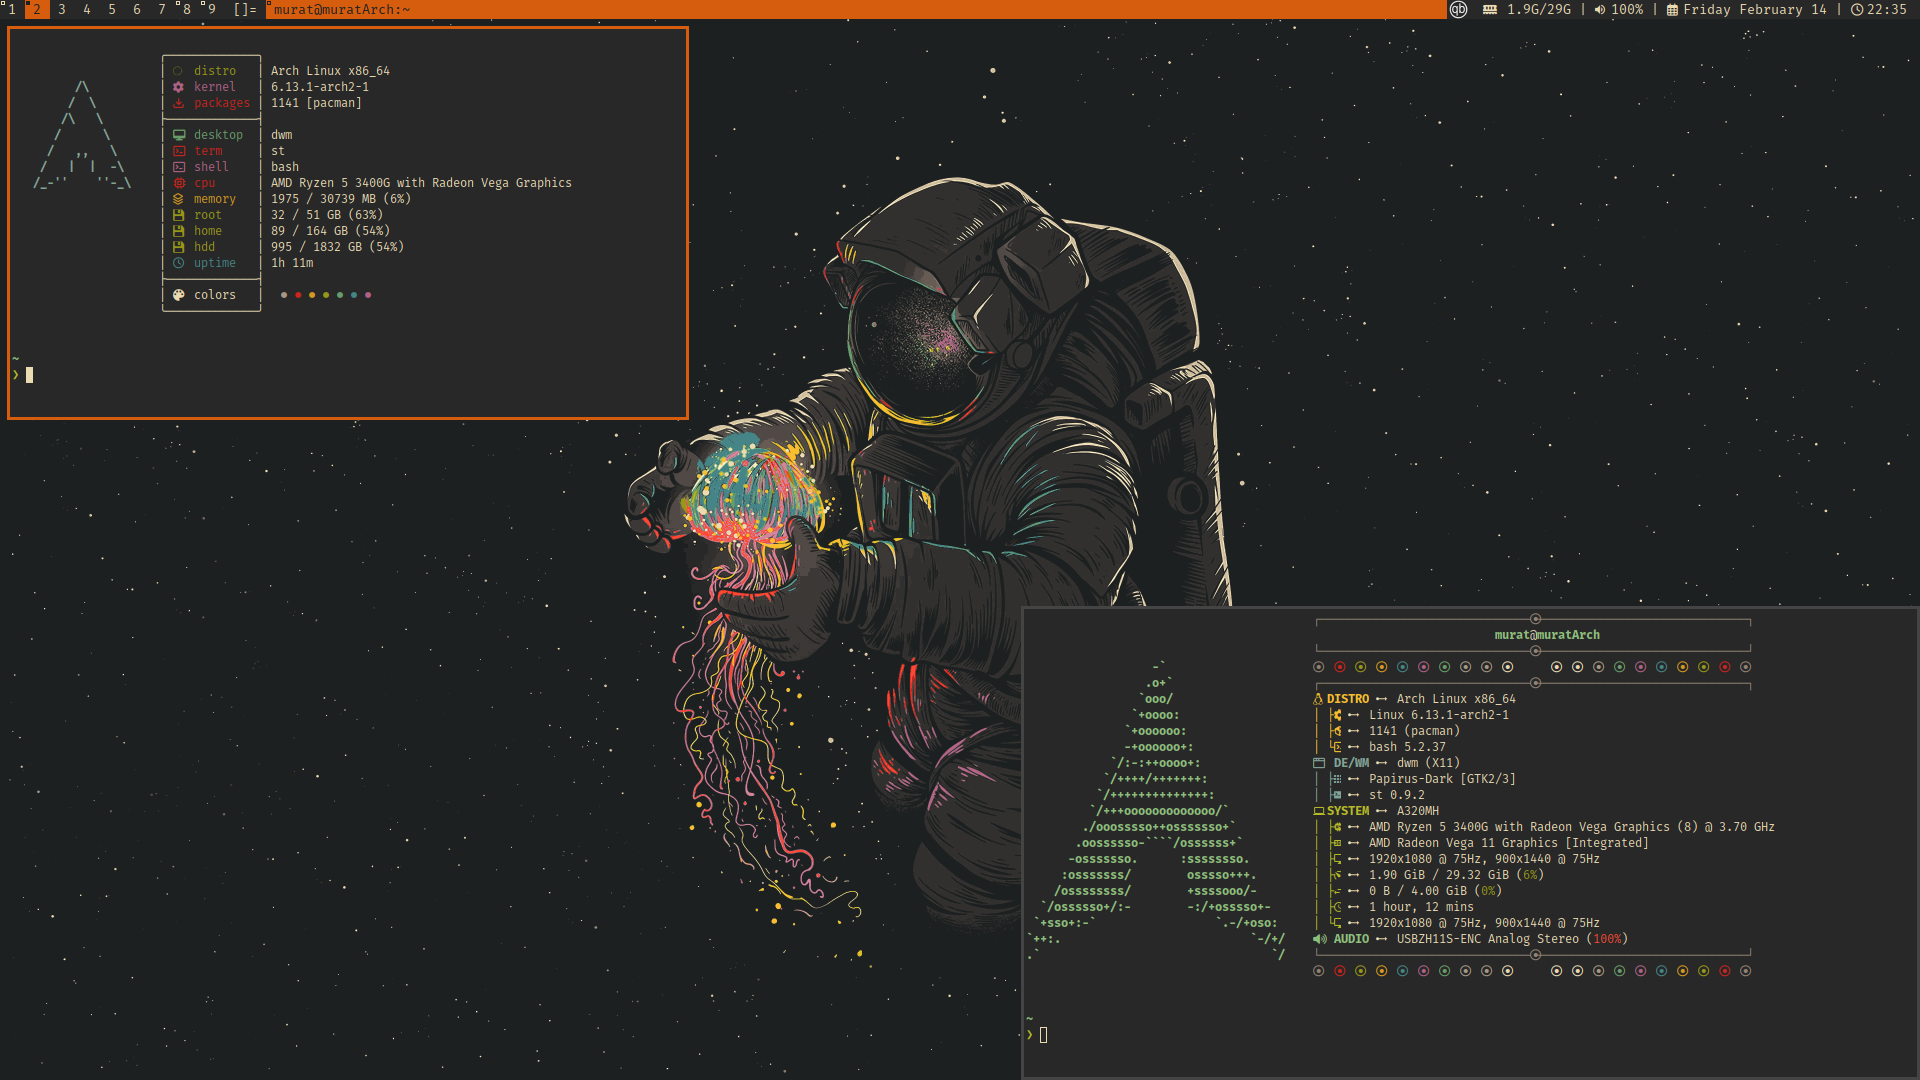Screen dimensions: 1920x1080
Task: Switch to dwm tag 7
Action: tap(162, 9)
